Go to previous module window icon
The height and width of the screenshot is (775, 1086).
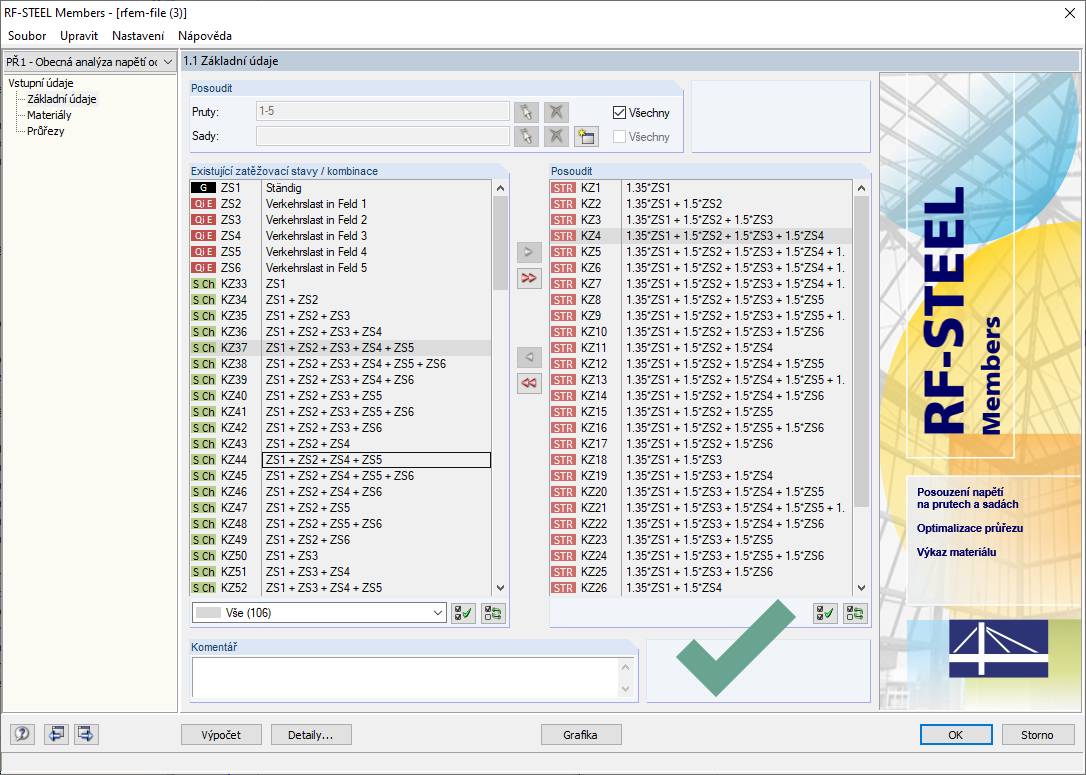click(56, 734)
